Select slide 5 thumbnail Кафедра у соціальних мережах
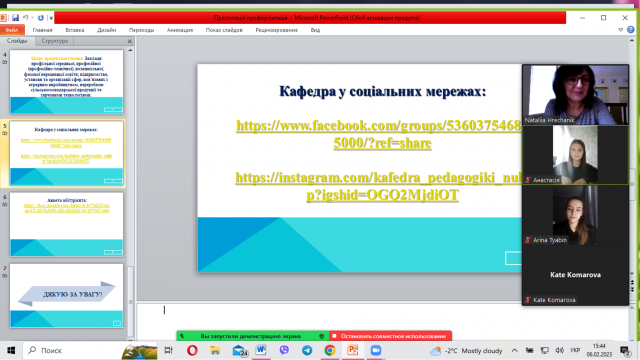 click(x=67, y=153)
